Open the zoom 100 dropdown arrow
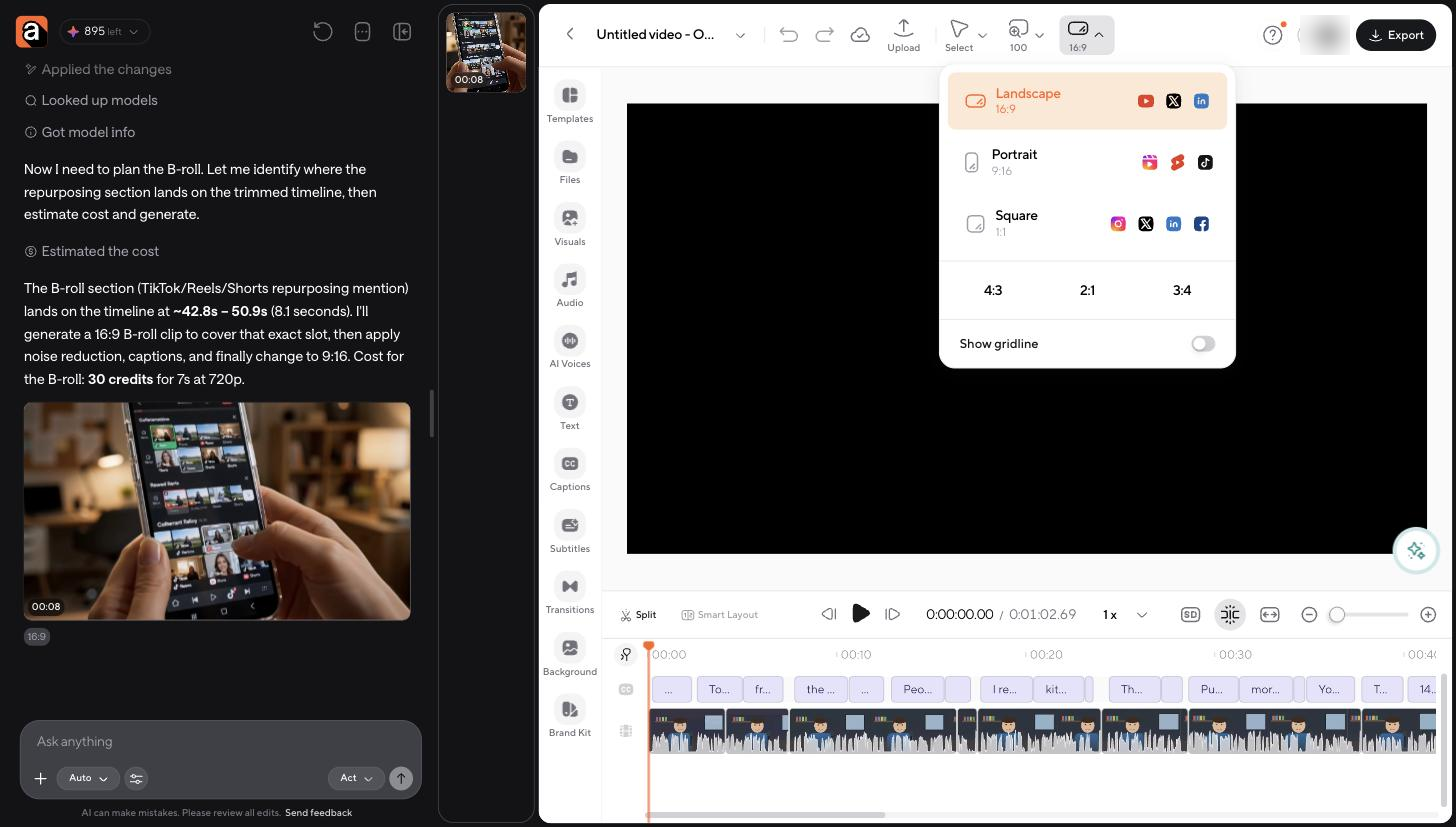The image size is (1456, 827). 1039,35
